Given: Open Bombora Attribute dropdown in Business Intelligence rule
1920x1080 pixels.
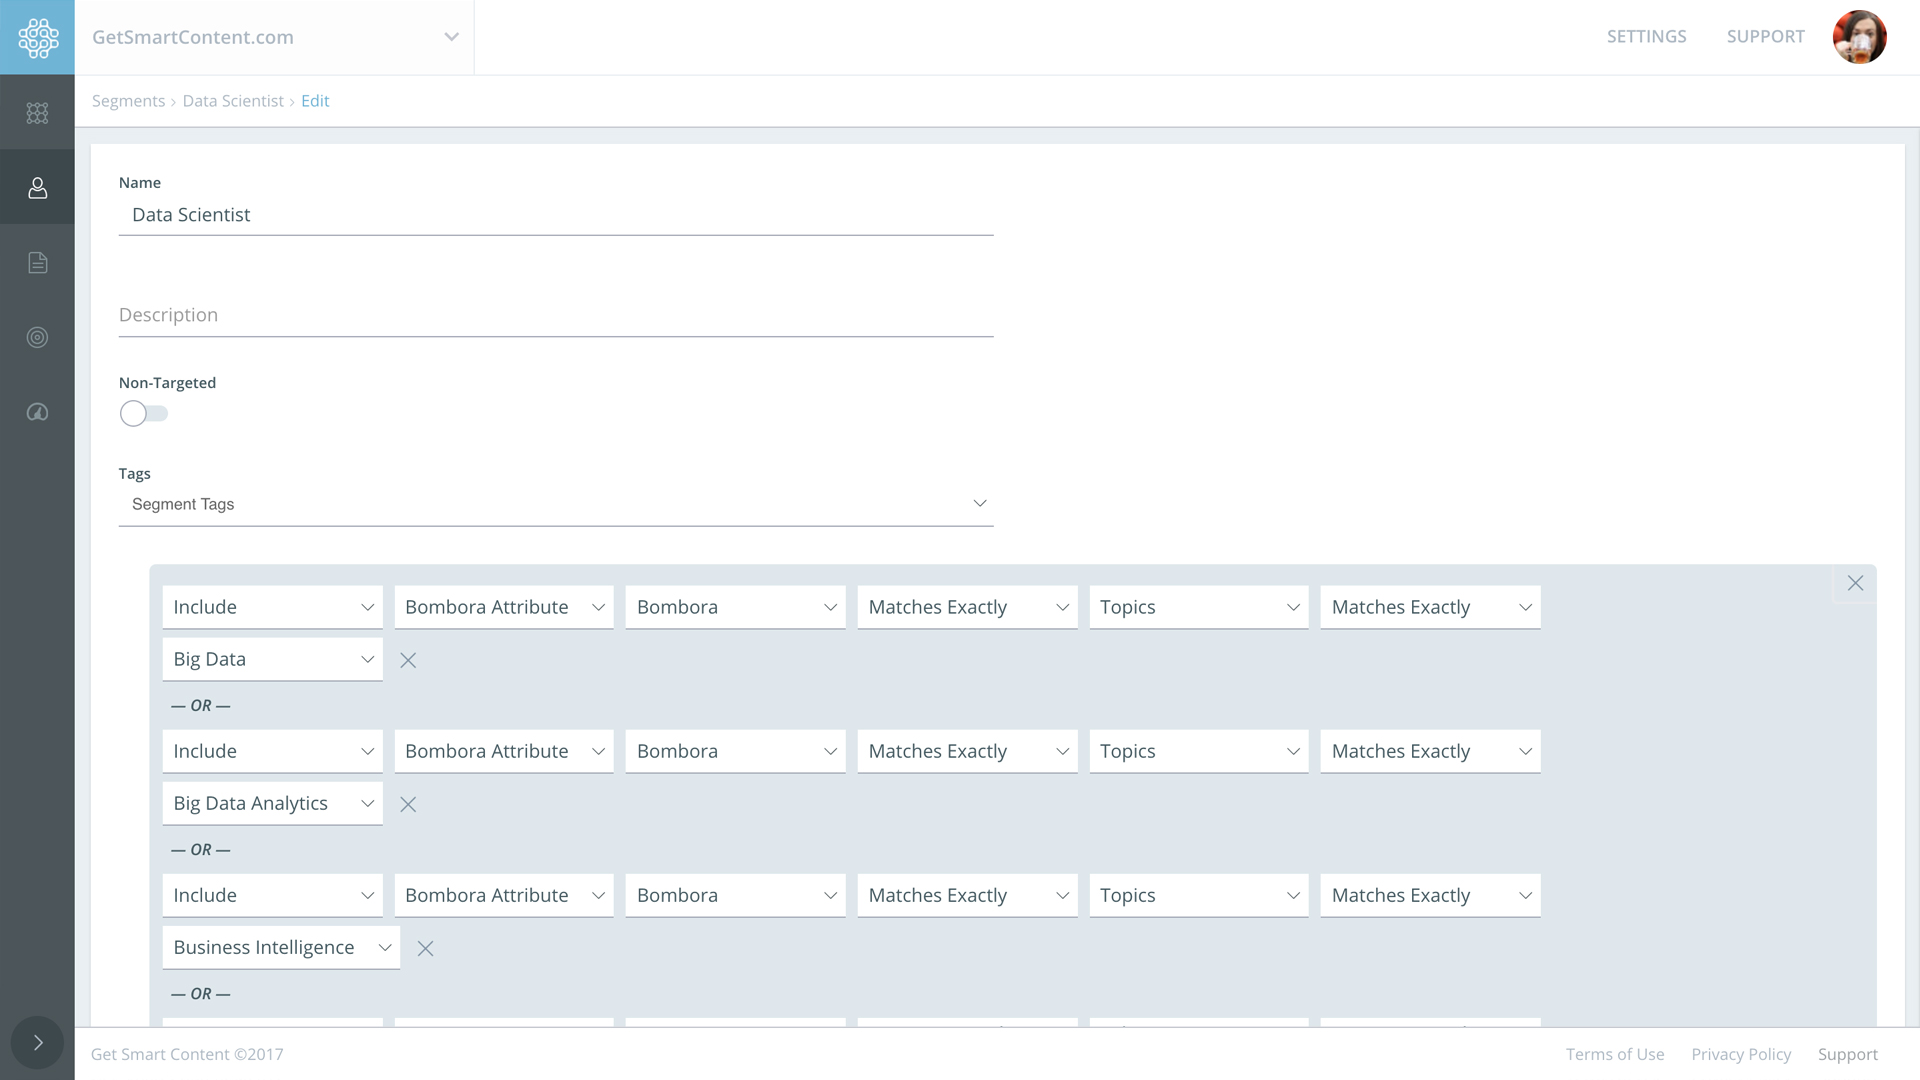Looking at the screenshot, I should [x=504, y=895].
